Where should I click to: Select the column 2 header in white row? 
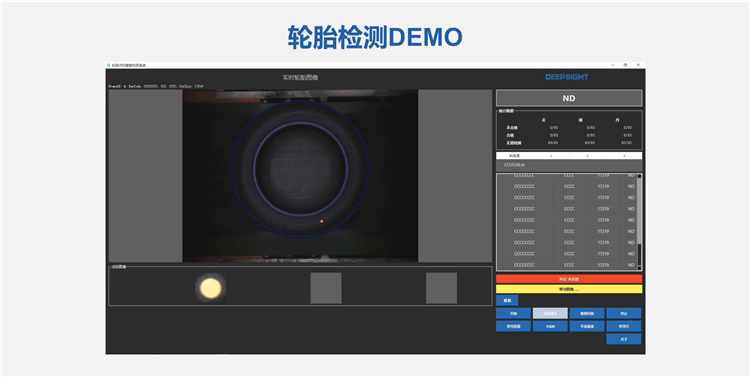pos(587,155)
